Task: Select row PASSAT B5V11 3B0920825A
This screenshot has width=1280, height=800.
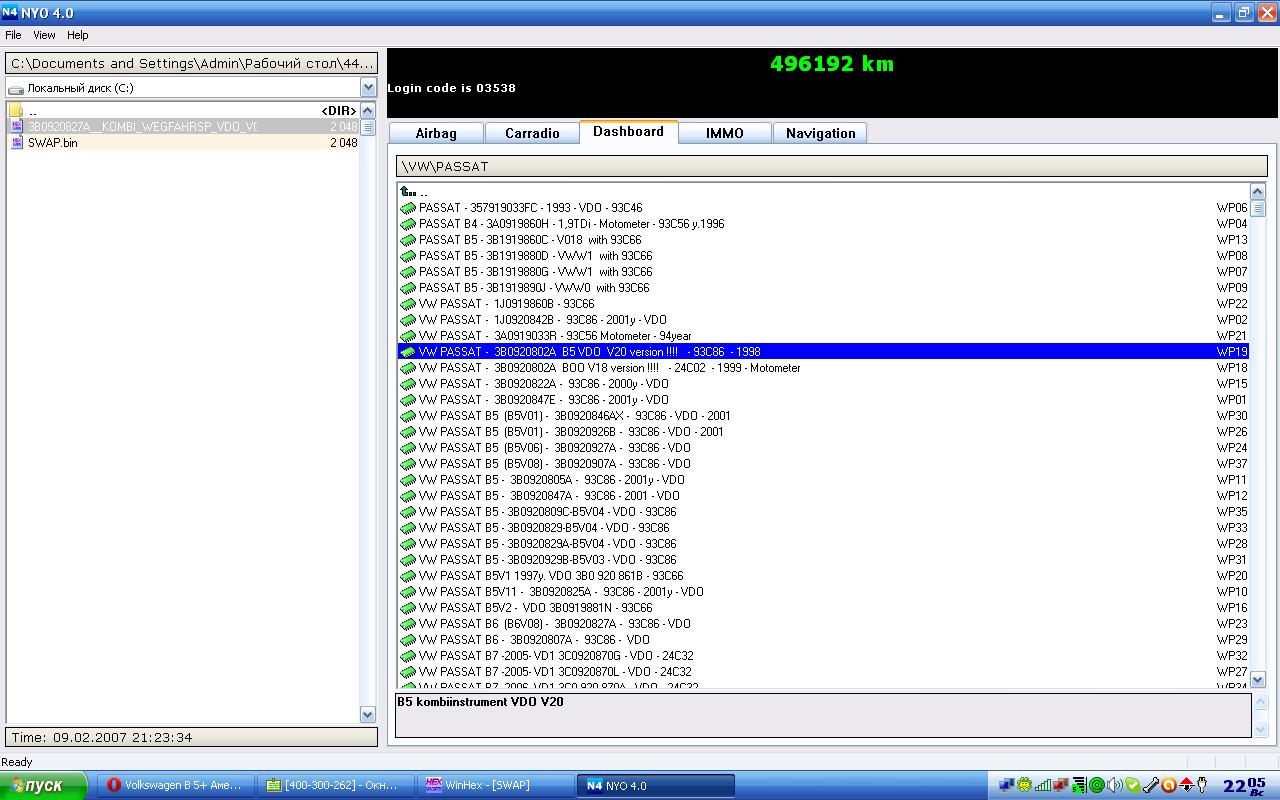Action: tap(823, 592)
